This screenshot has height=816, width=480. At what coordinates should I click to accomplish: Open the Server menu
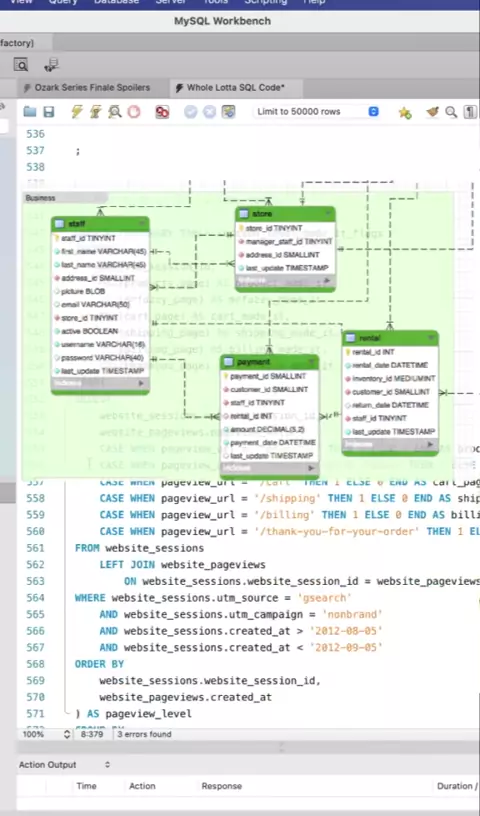(x=170, y=2)
